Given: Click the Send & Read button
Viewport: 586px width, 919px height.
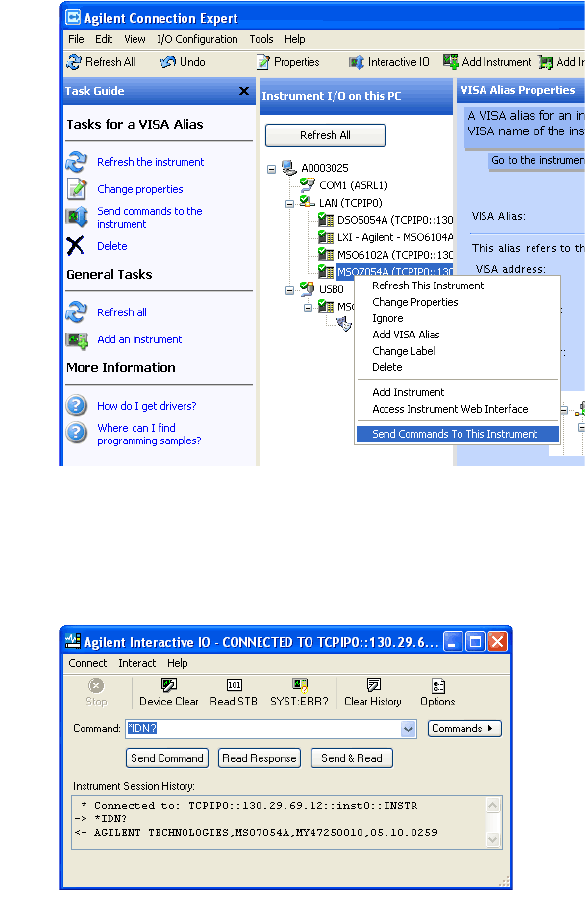Looking at the screenshot, I should [352, 758].
